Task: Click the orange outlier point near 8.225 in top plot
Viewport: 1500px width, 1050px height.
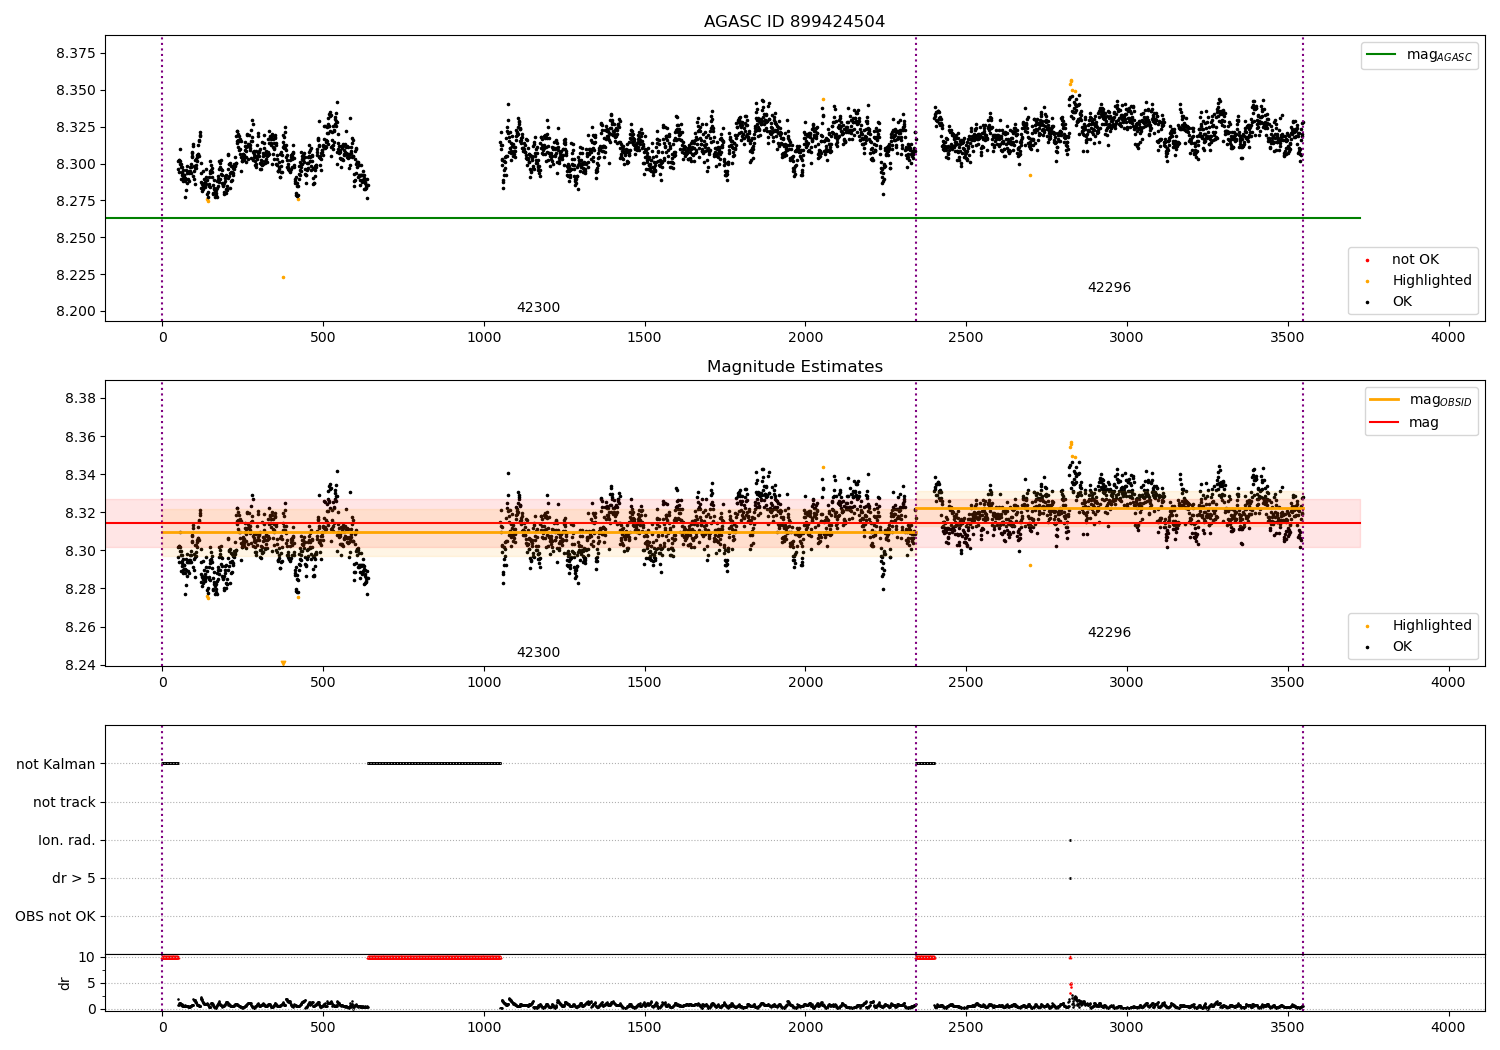Action: (283, 277)
